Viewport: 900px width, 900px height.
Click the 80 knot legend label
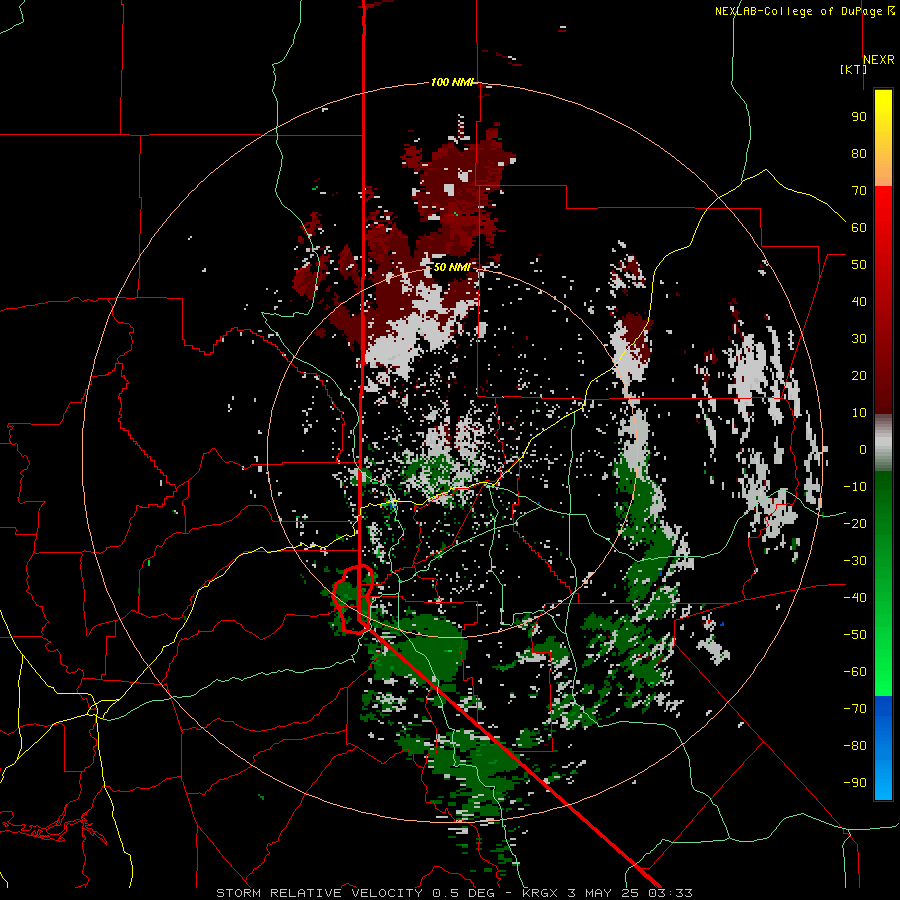[859, 154]
